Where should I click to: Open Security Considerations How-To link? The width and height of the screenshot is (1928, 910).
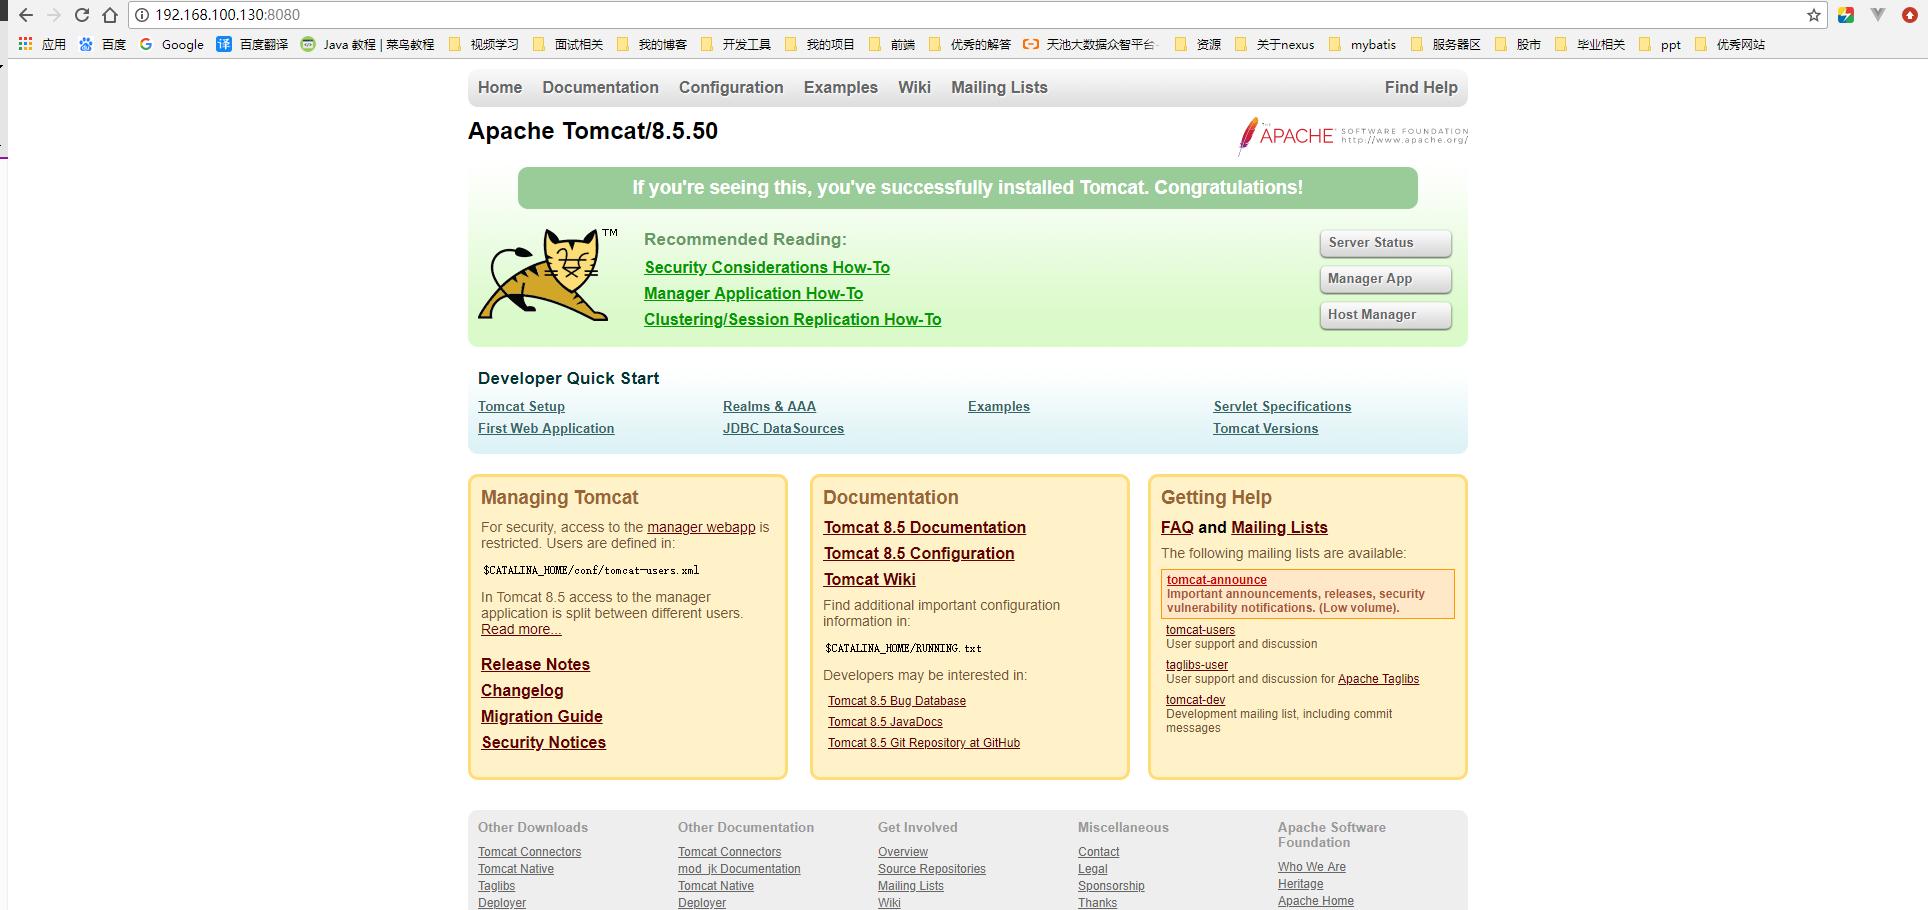tap(767, 267)
